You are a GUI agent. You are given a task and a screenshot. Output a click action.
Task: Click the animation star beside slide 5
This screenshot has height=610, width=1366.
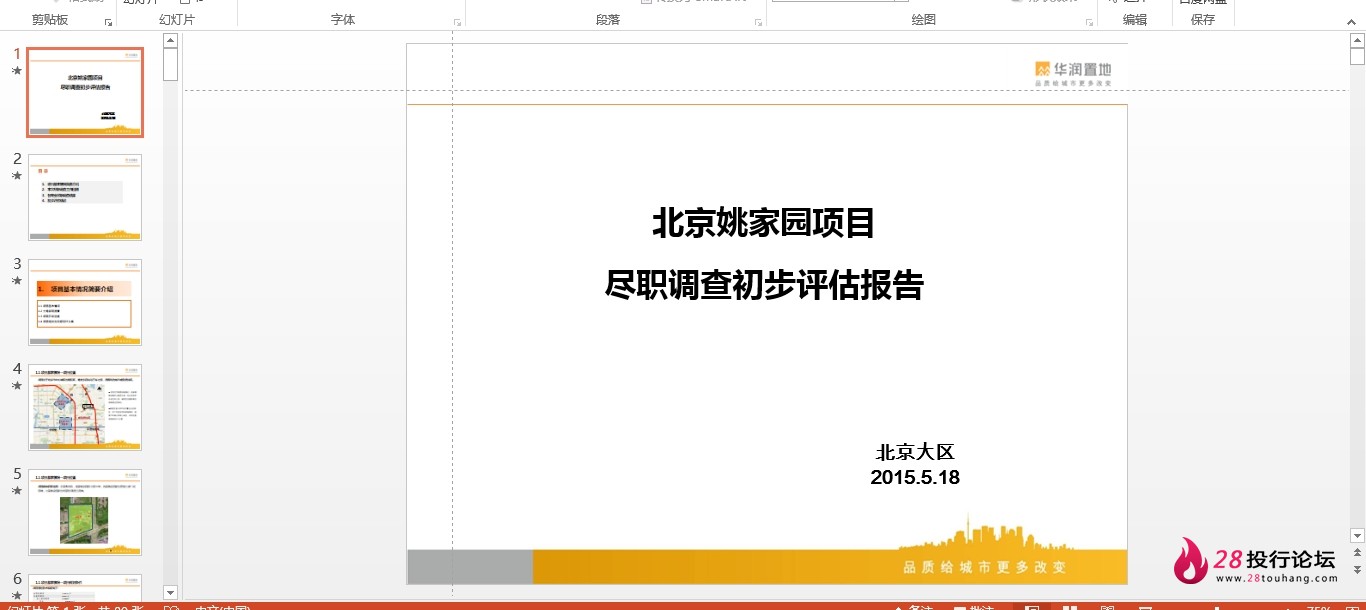(x=16, y=491)
